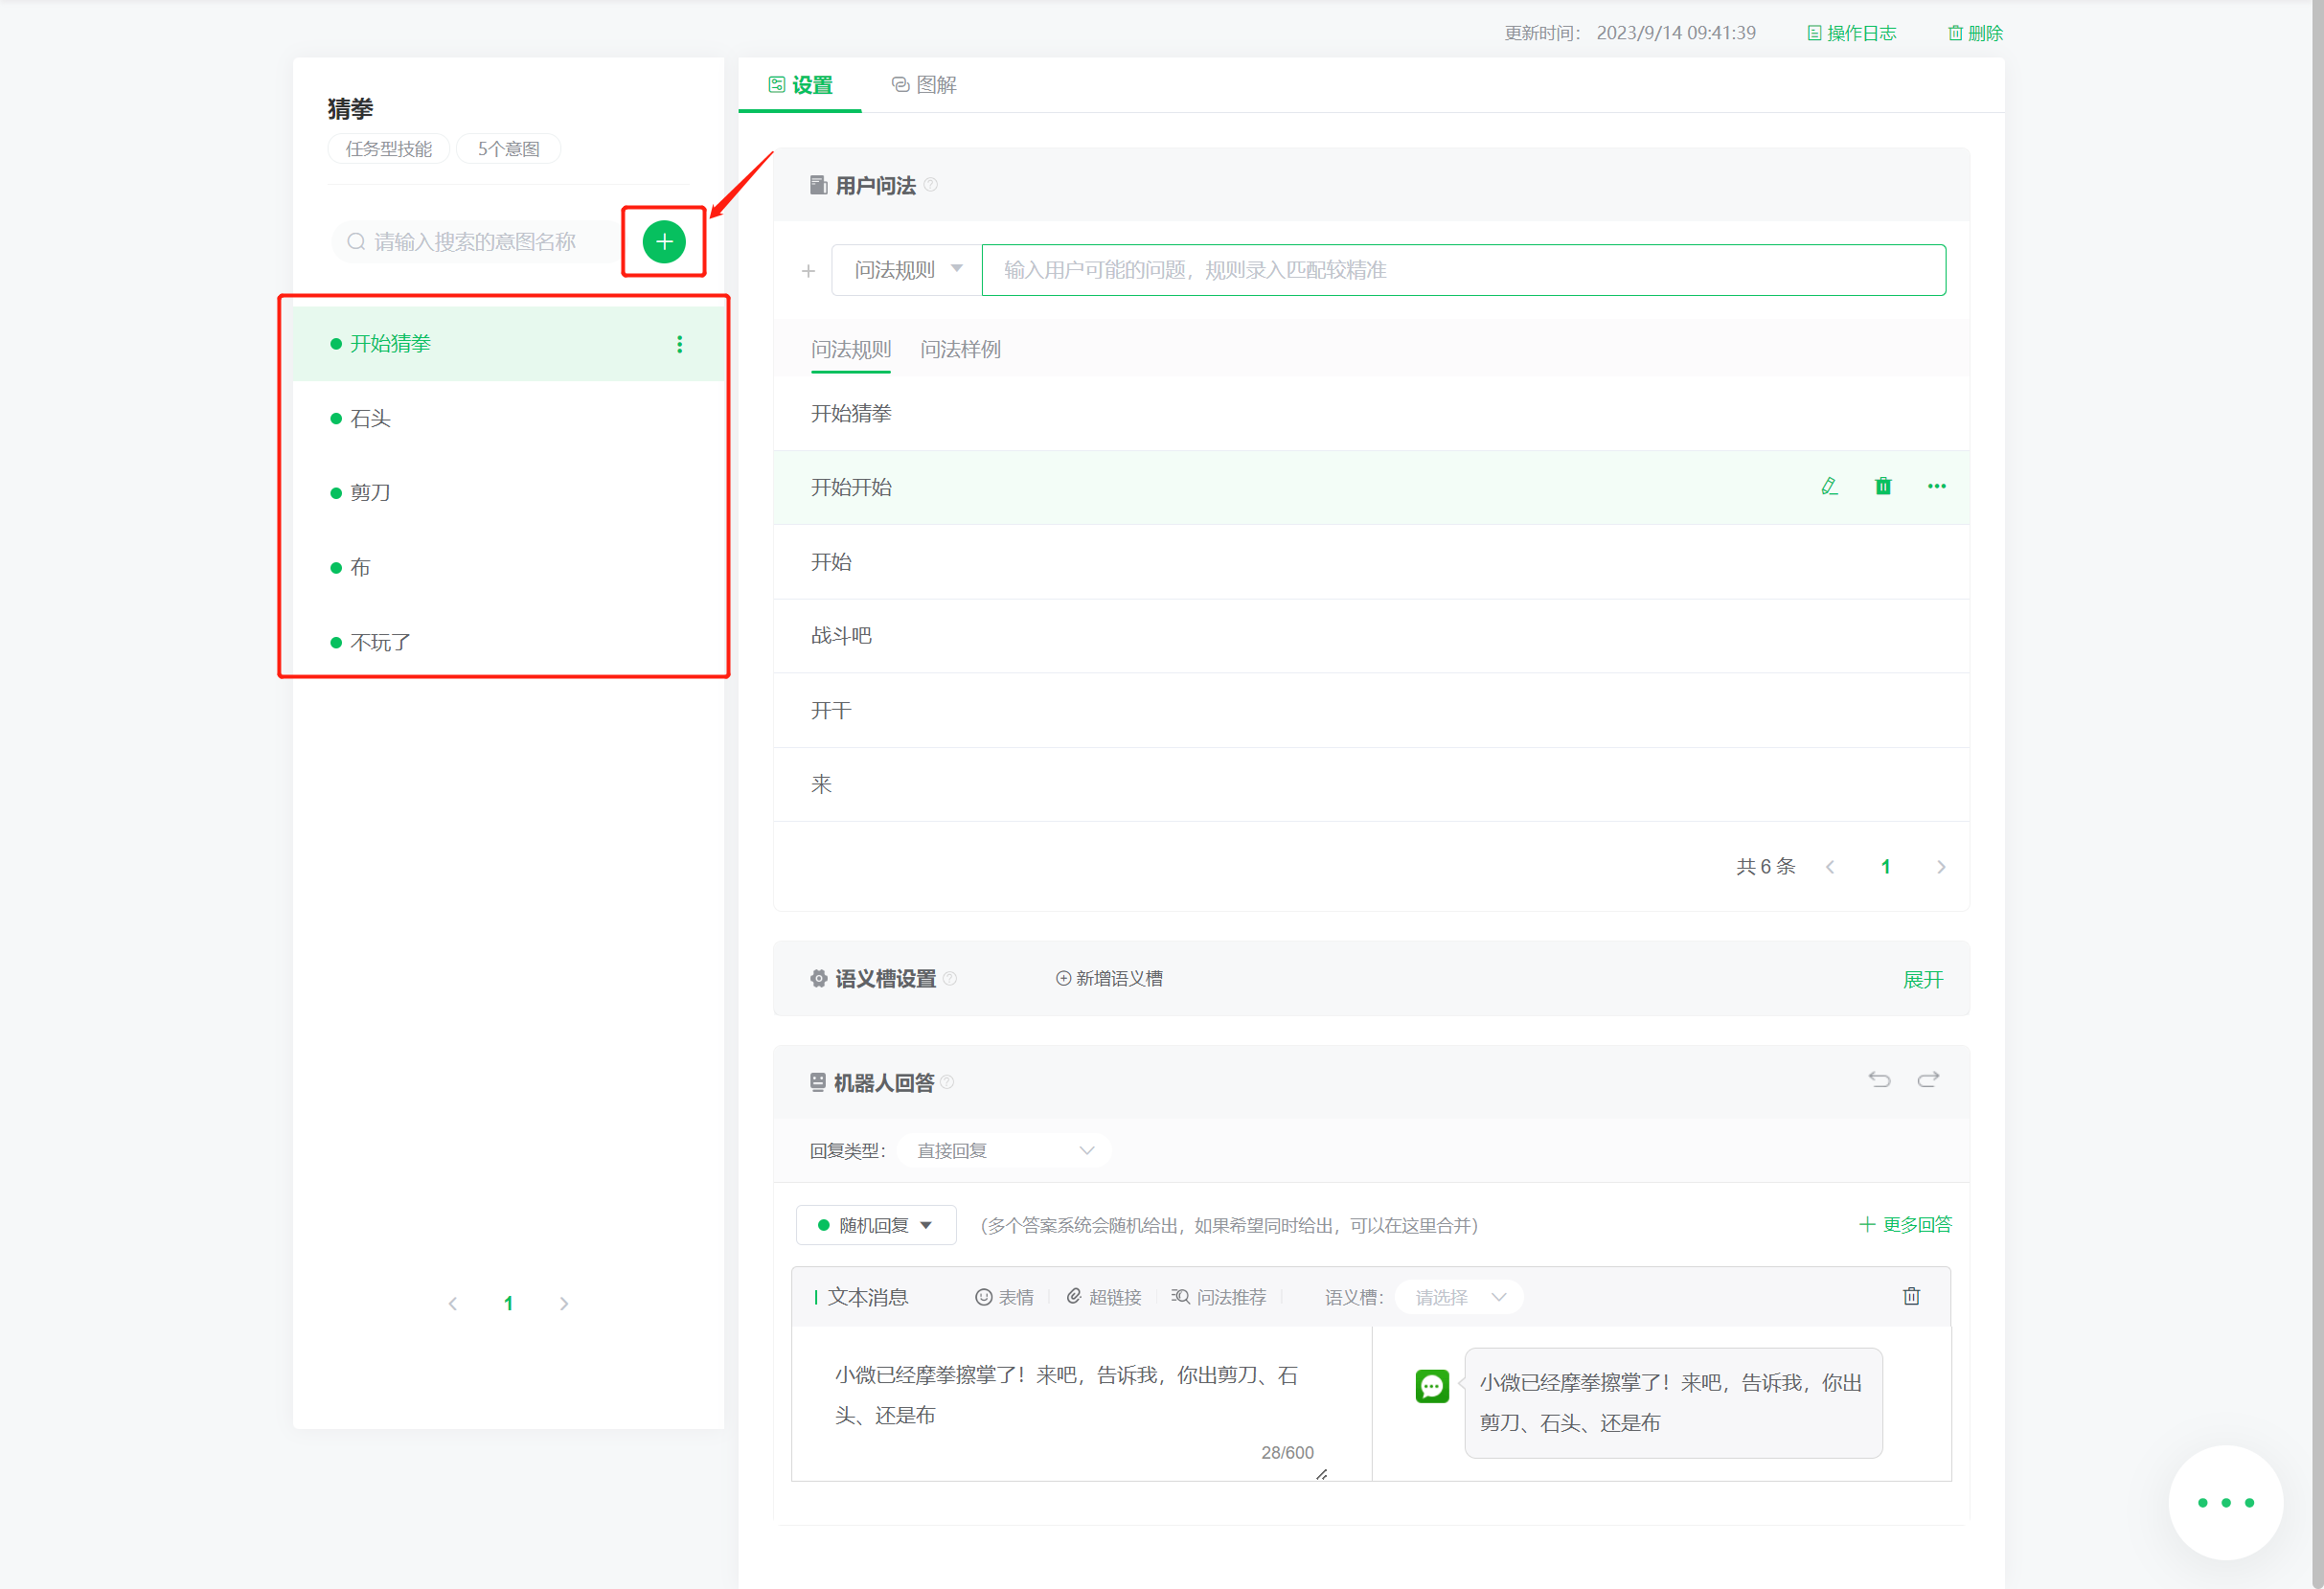Viewport: 2324px width, 1589px height.
Task: Click the 开干 rule row
Action: click(1371, 711)
